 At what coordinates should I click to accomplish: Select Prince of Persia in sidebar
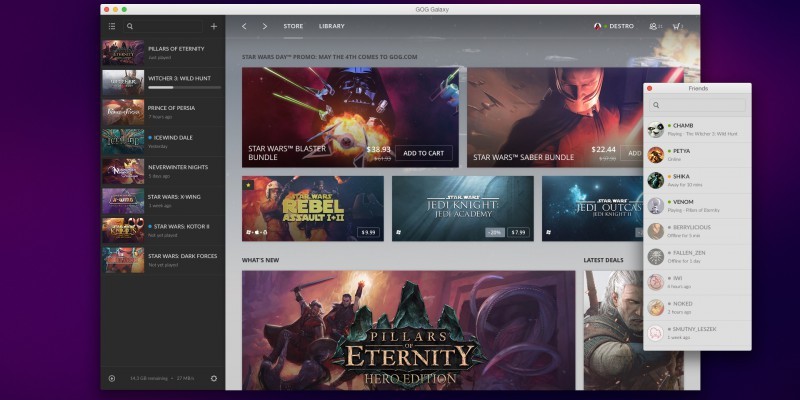click(163, 112)
